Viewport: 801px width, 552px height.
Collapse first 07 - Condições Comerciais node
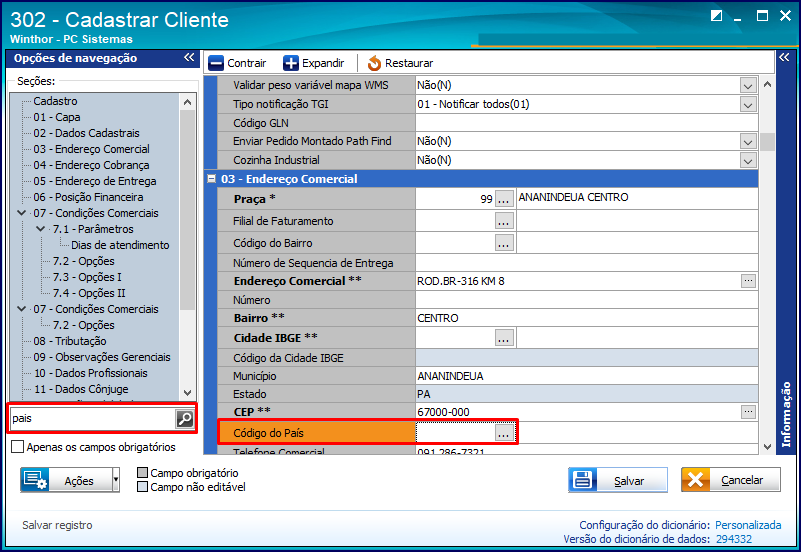[21, 213]
